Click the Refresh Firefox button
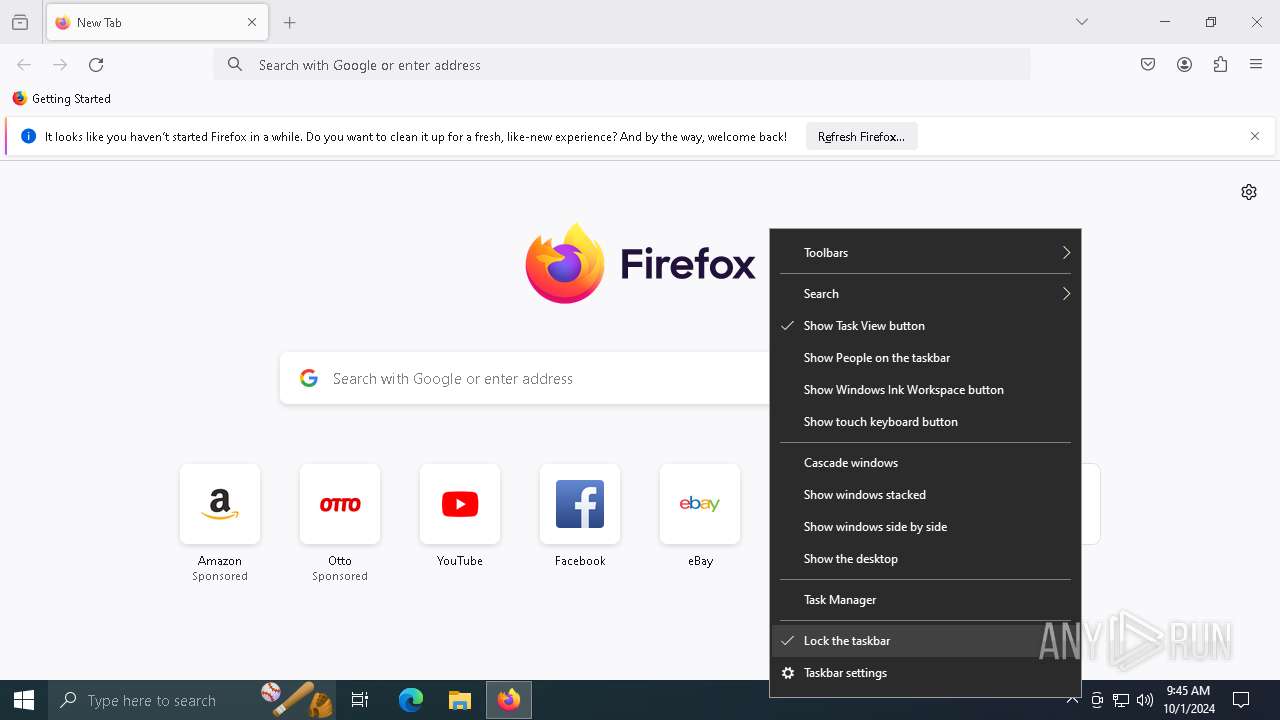The height and width of the screenshot is (720, 1280). point(861,137)
